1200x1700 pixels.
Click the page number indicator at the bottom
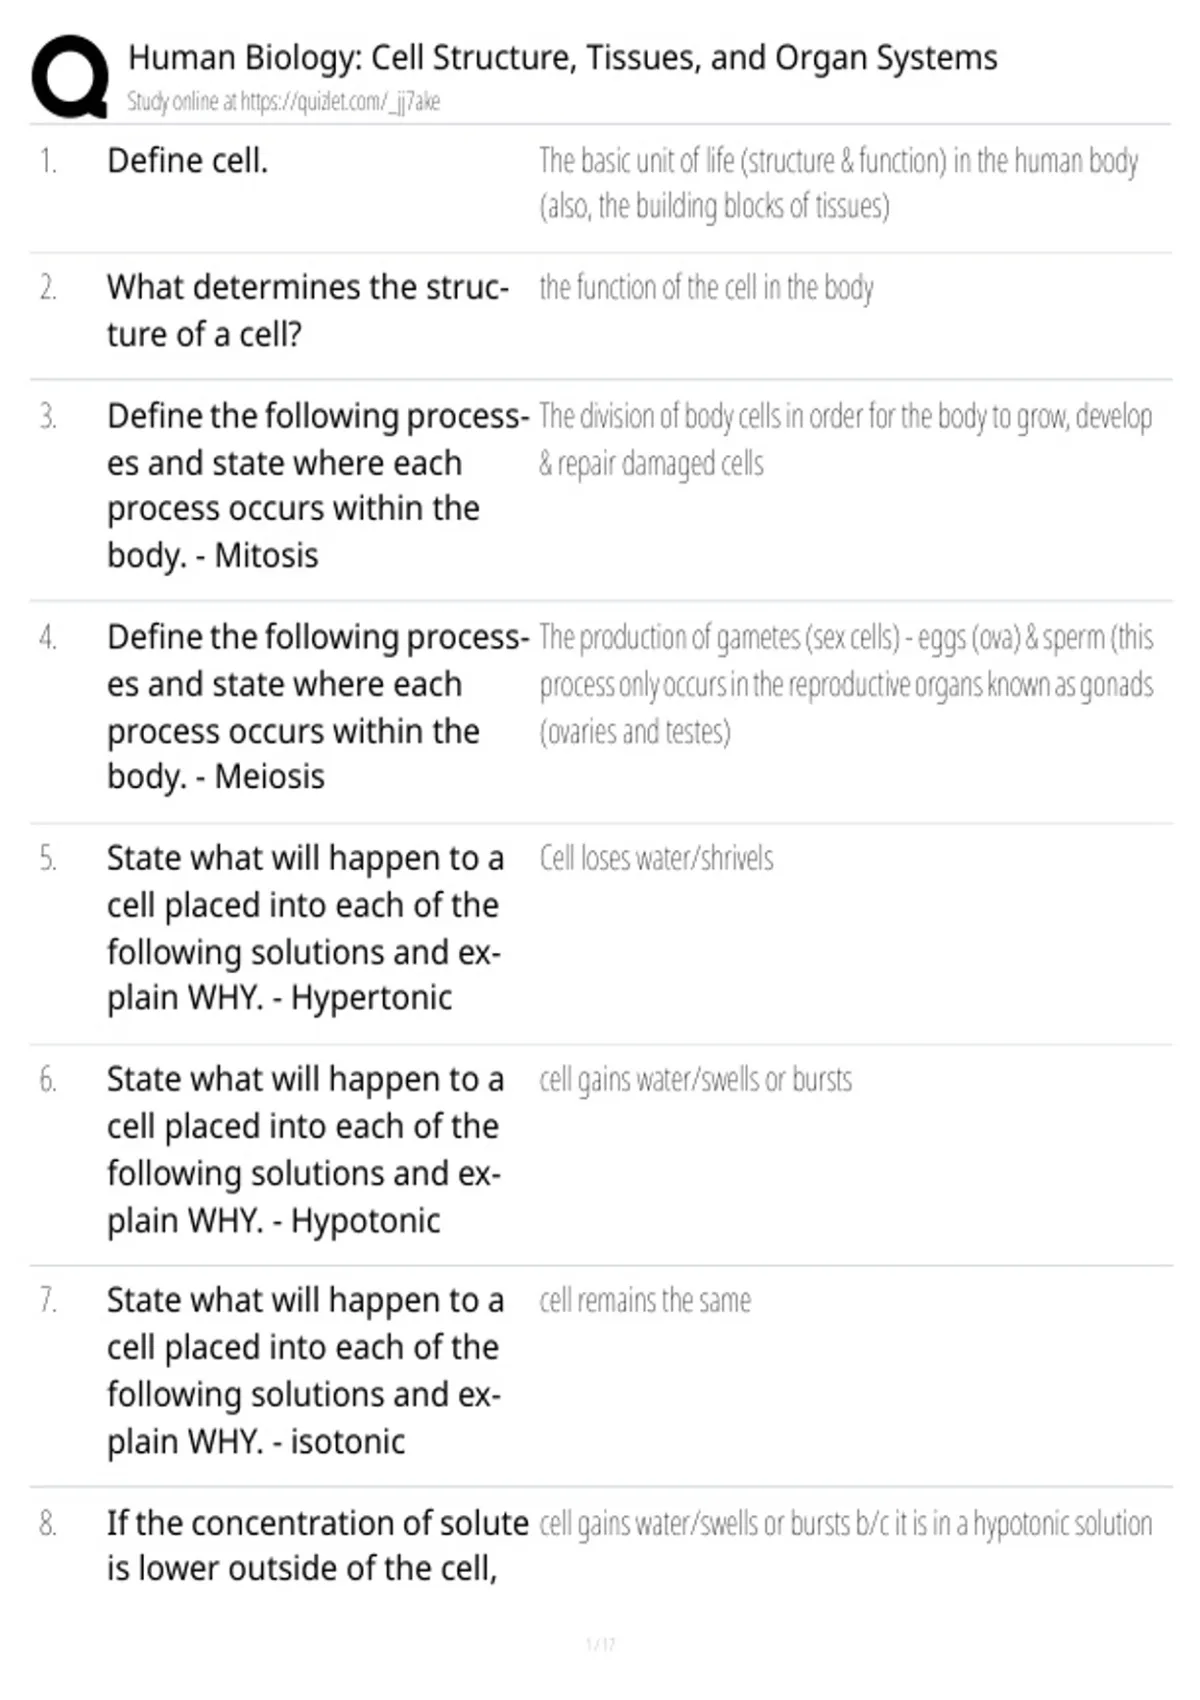point(600,1644)
